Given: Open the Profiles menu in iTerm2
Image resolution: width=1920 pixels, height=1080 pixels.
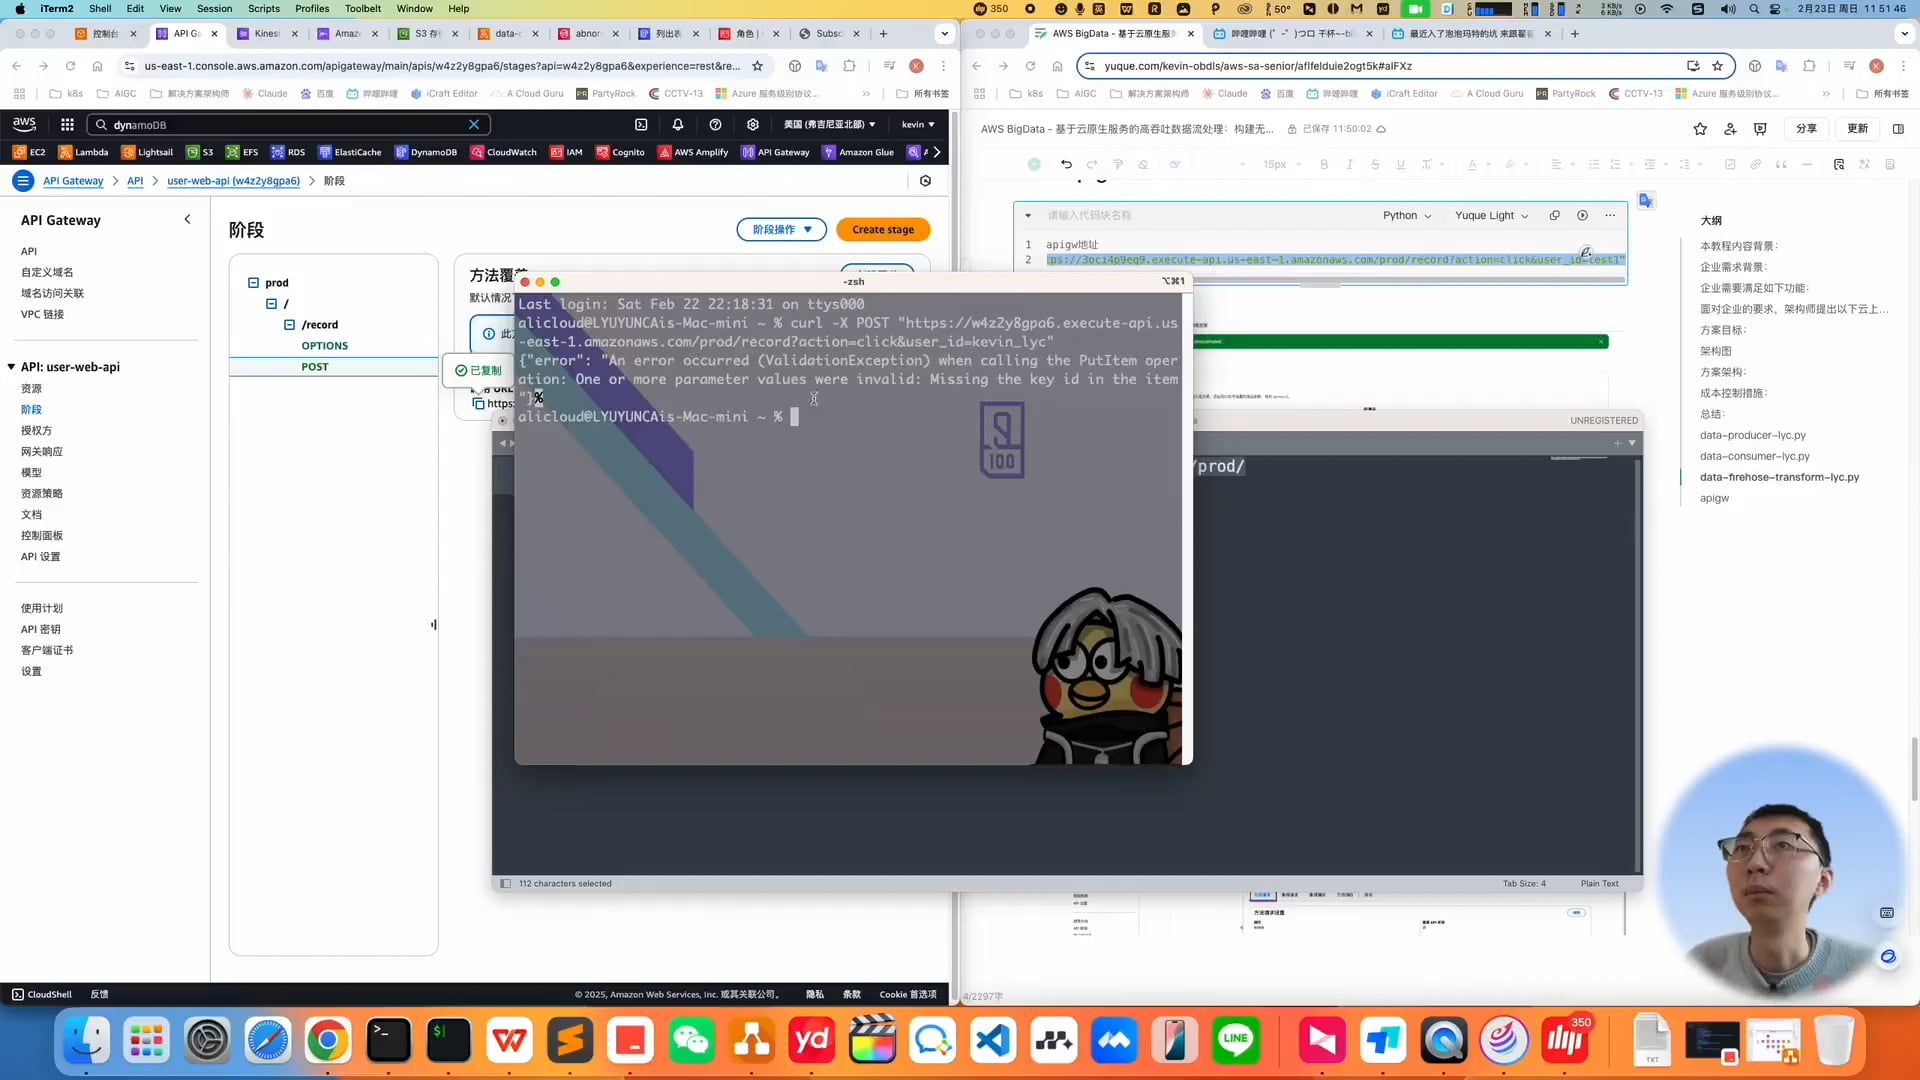Looking at the screenshot, I should (312, 8).
